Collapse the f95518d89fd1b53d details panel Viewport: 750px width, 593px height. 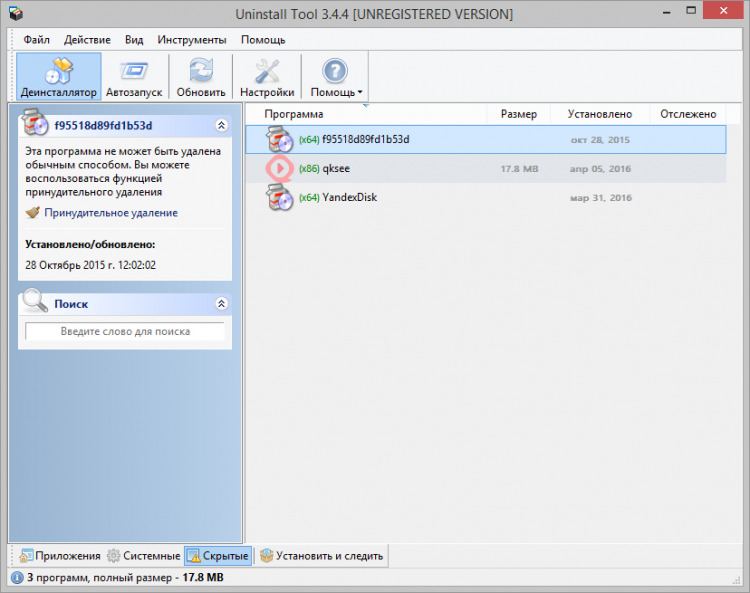pyautogui.click(x=221, y=125)
